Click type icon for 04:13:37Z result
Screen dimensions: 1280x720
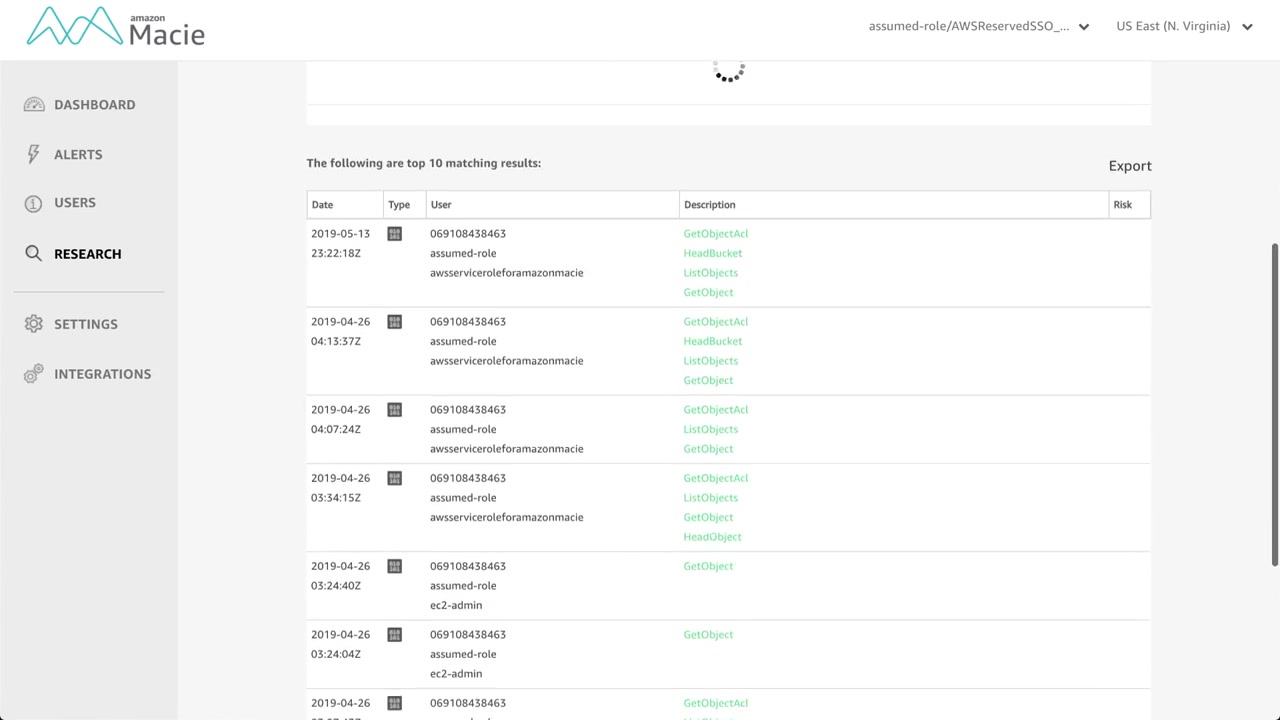coord(394,322)
